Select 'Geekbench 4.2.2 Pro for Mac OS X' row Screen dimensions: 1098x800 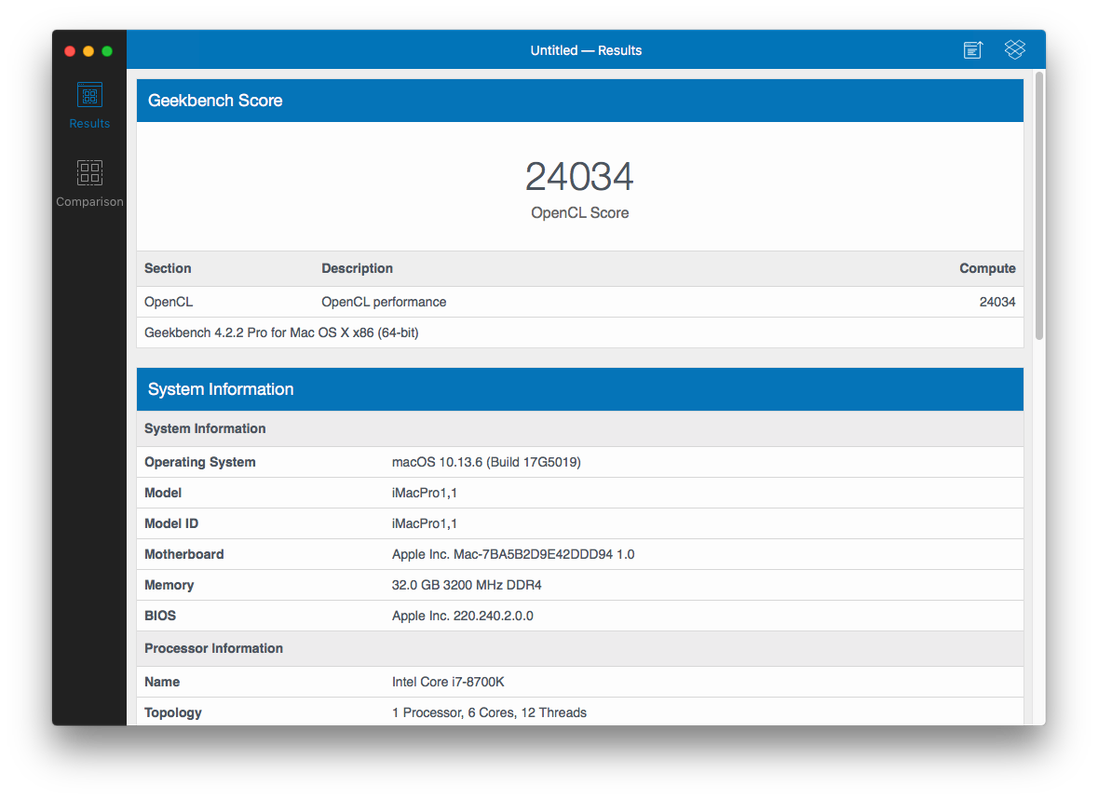pyautogui.click(x=580, y=333)
